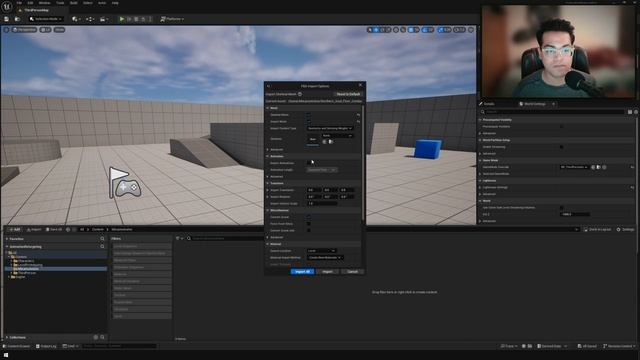Click Cancel in FBX Import Options
This screenshot has width=640, height=360.
(x=352, y=271)
